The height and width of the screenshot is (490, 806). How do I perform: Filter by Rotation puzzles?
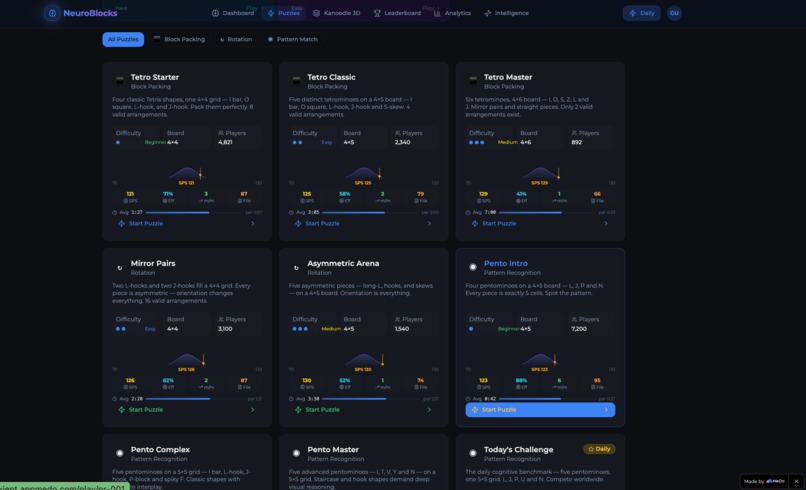[x=236, y=40]
